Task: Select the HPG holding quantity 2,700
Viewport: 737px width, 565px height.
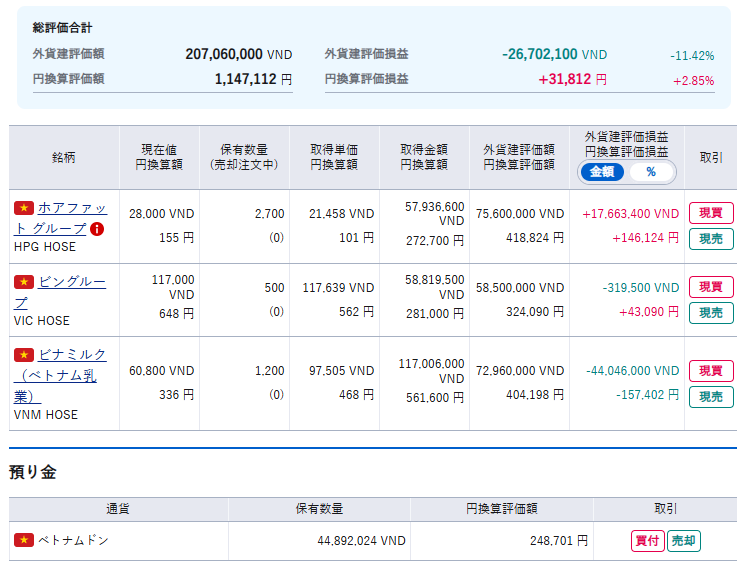Action: pyautogui.click(x=270, y=214)
